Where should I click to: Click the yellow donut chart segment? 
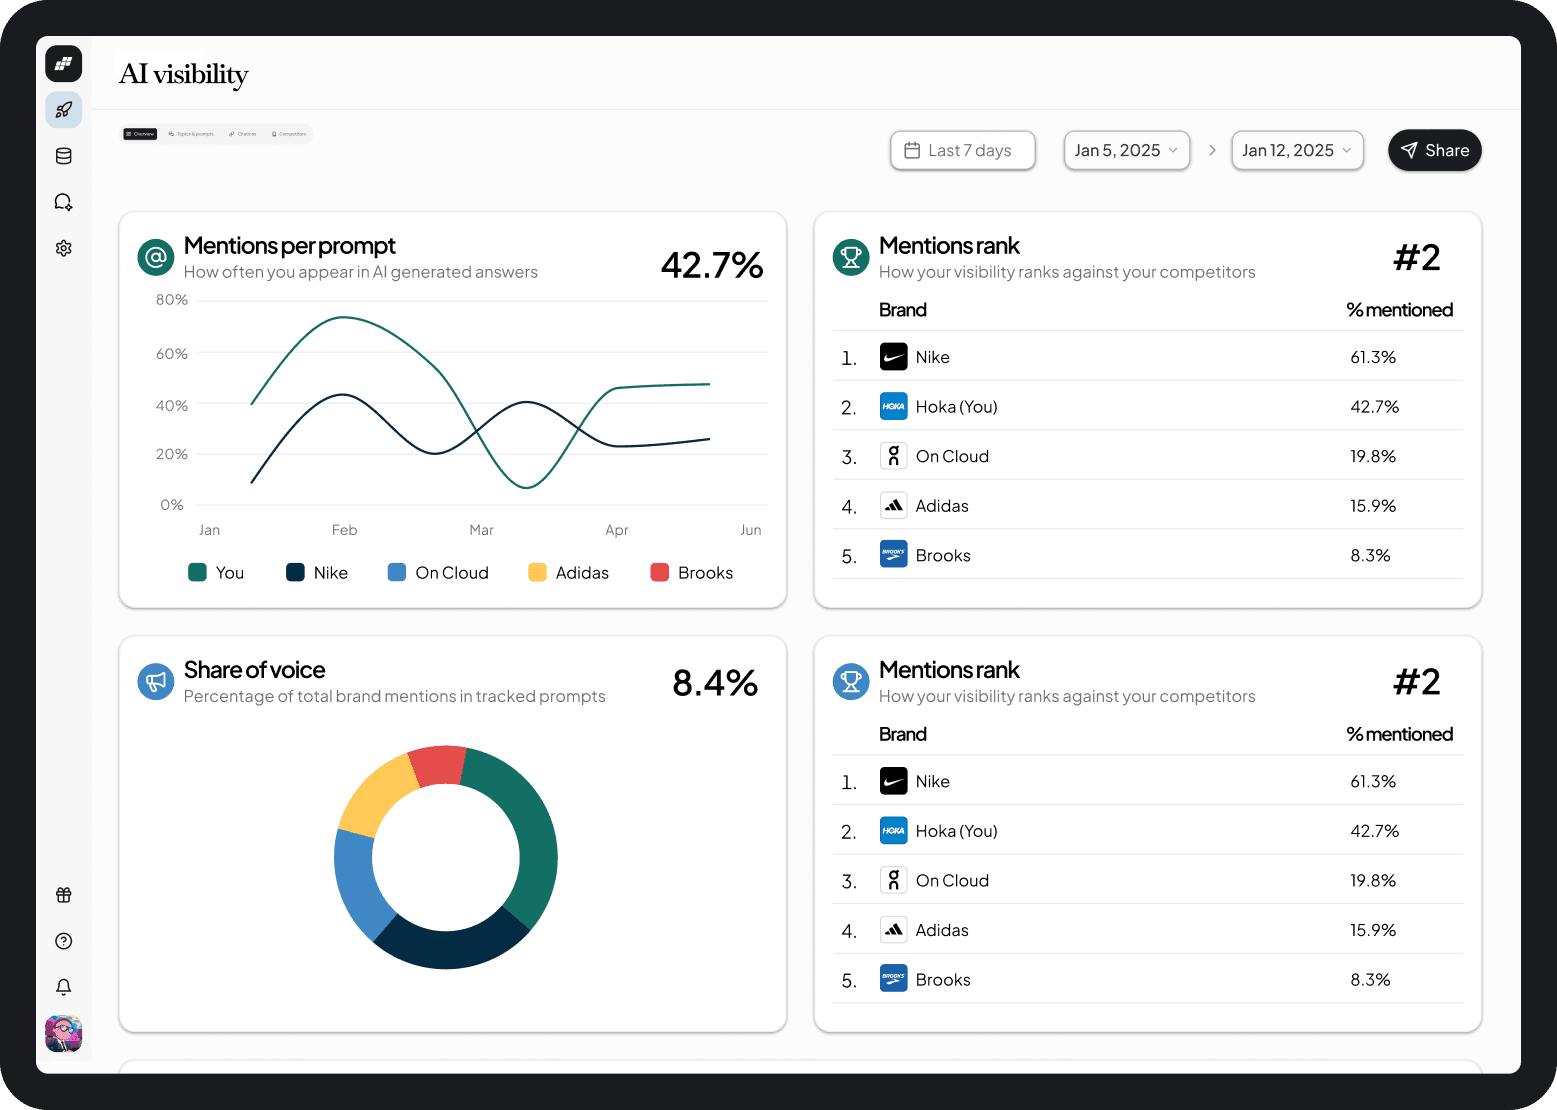(x=377, y=796)
